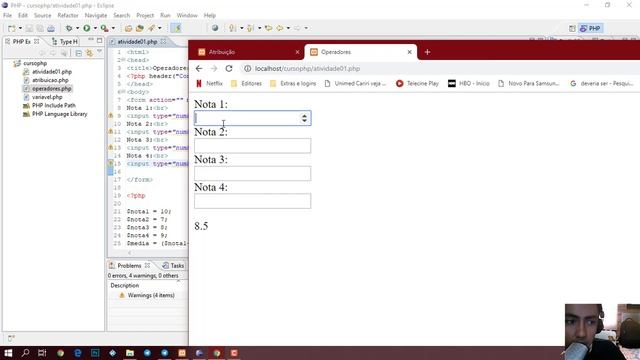
Task: Switch to the Problems tab
Action: coord(129,266)
